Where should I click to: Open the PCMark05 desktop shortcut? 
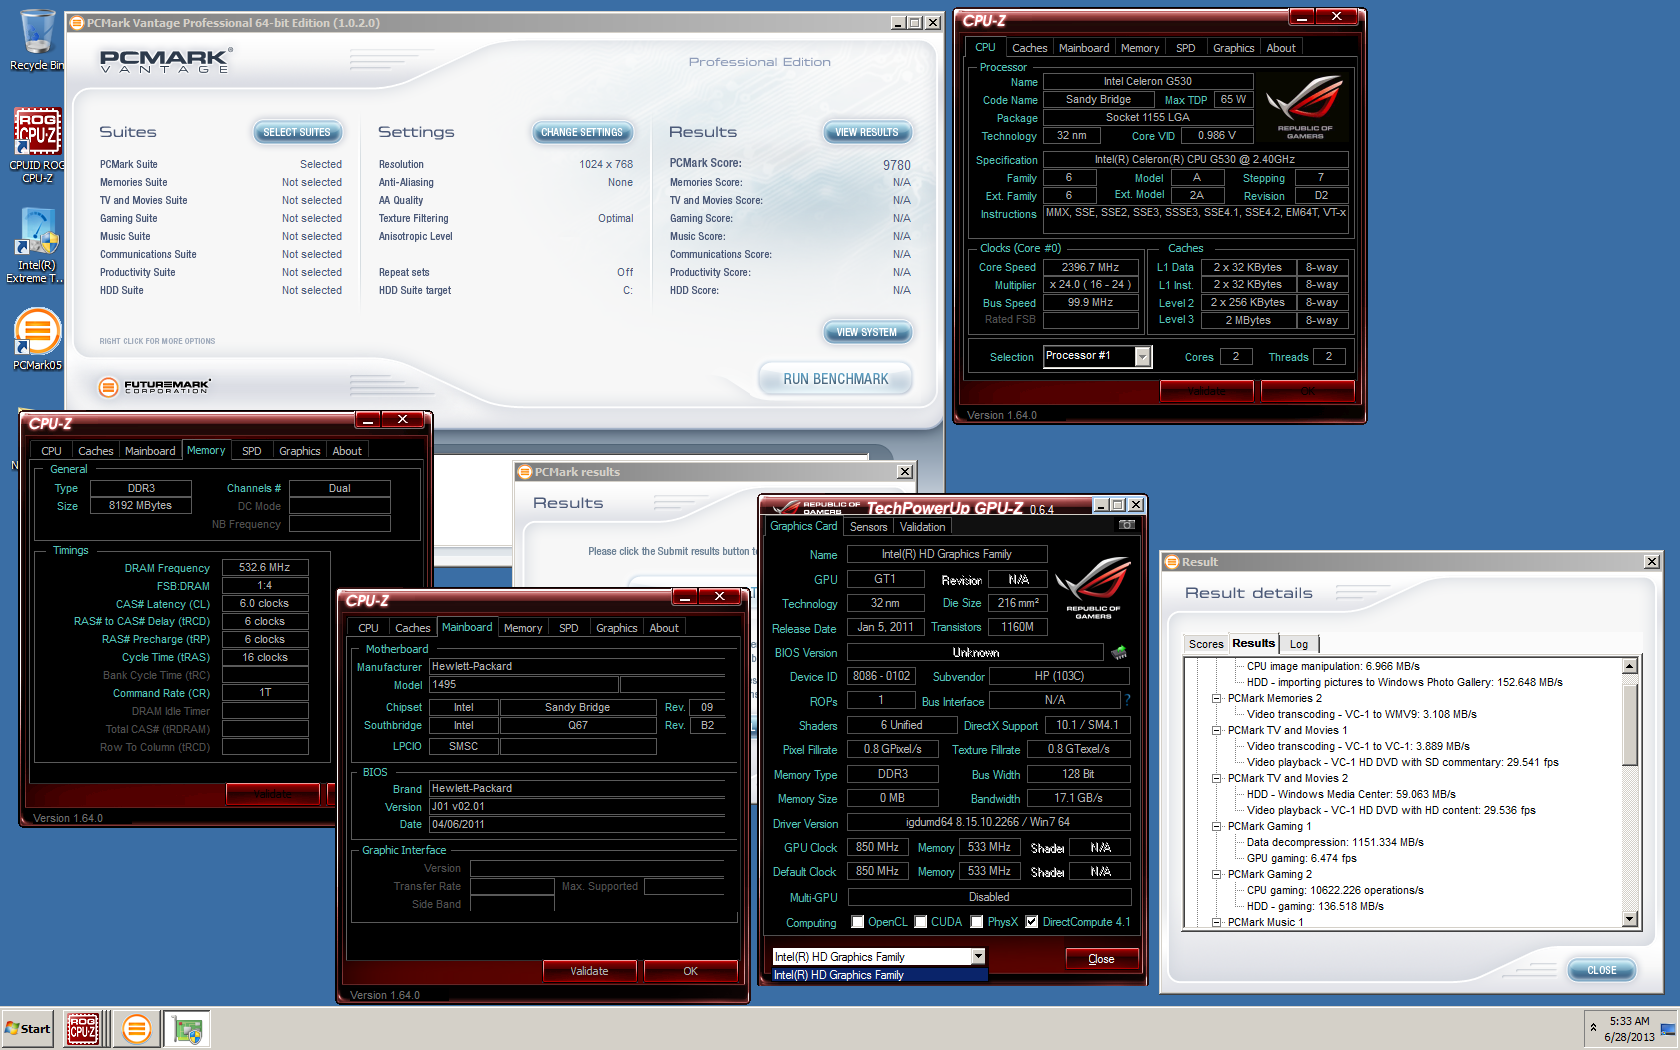pos(37,340)
